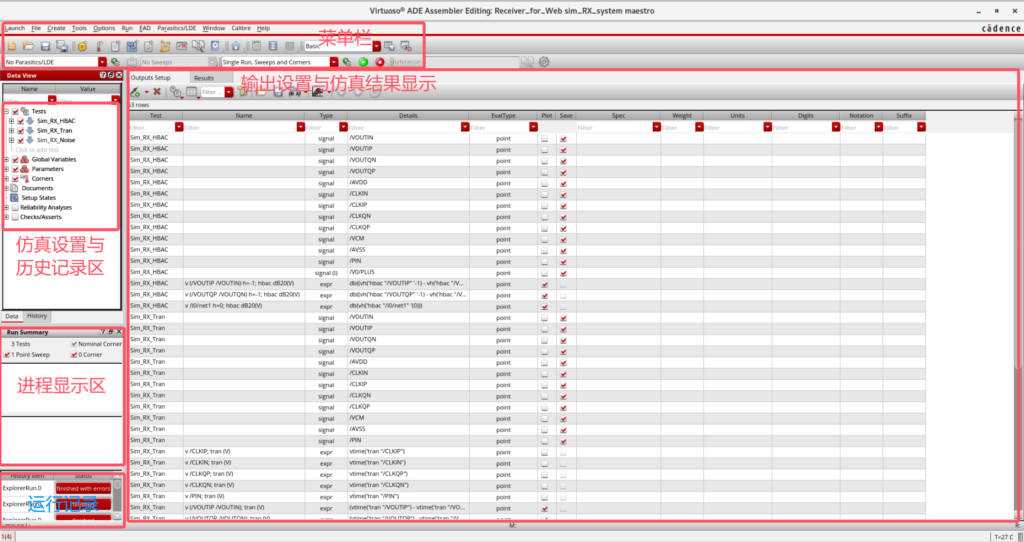
Task: Click the green Run Simulation button
Action: pos(363,61)
